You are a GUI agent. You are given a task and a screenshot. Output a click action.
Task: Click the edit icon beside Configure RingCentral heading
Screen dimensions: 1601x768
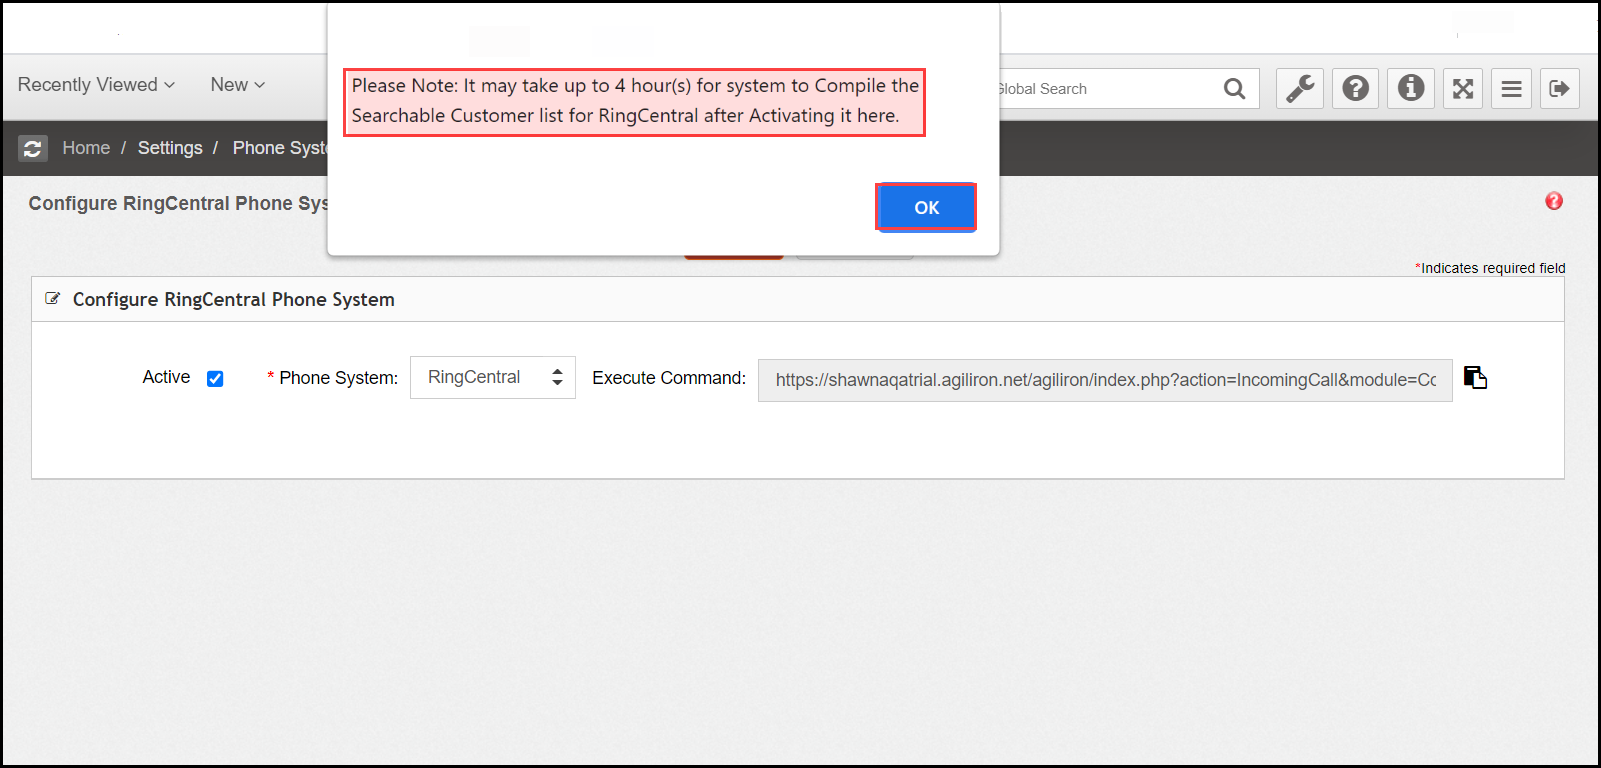click(x=53, y=299)
